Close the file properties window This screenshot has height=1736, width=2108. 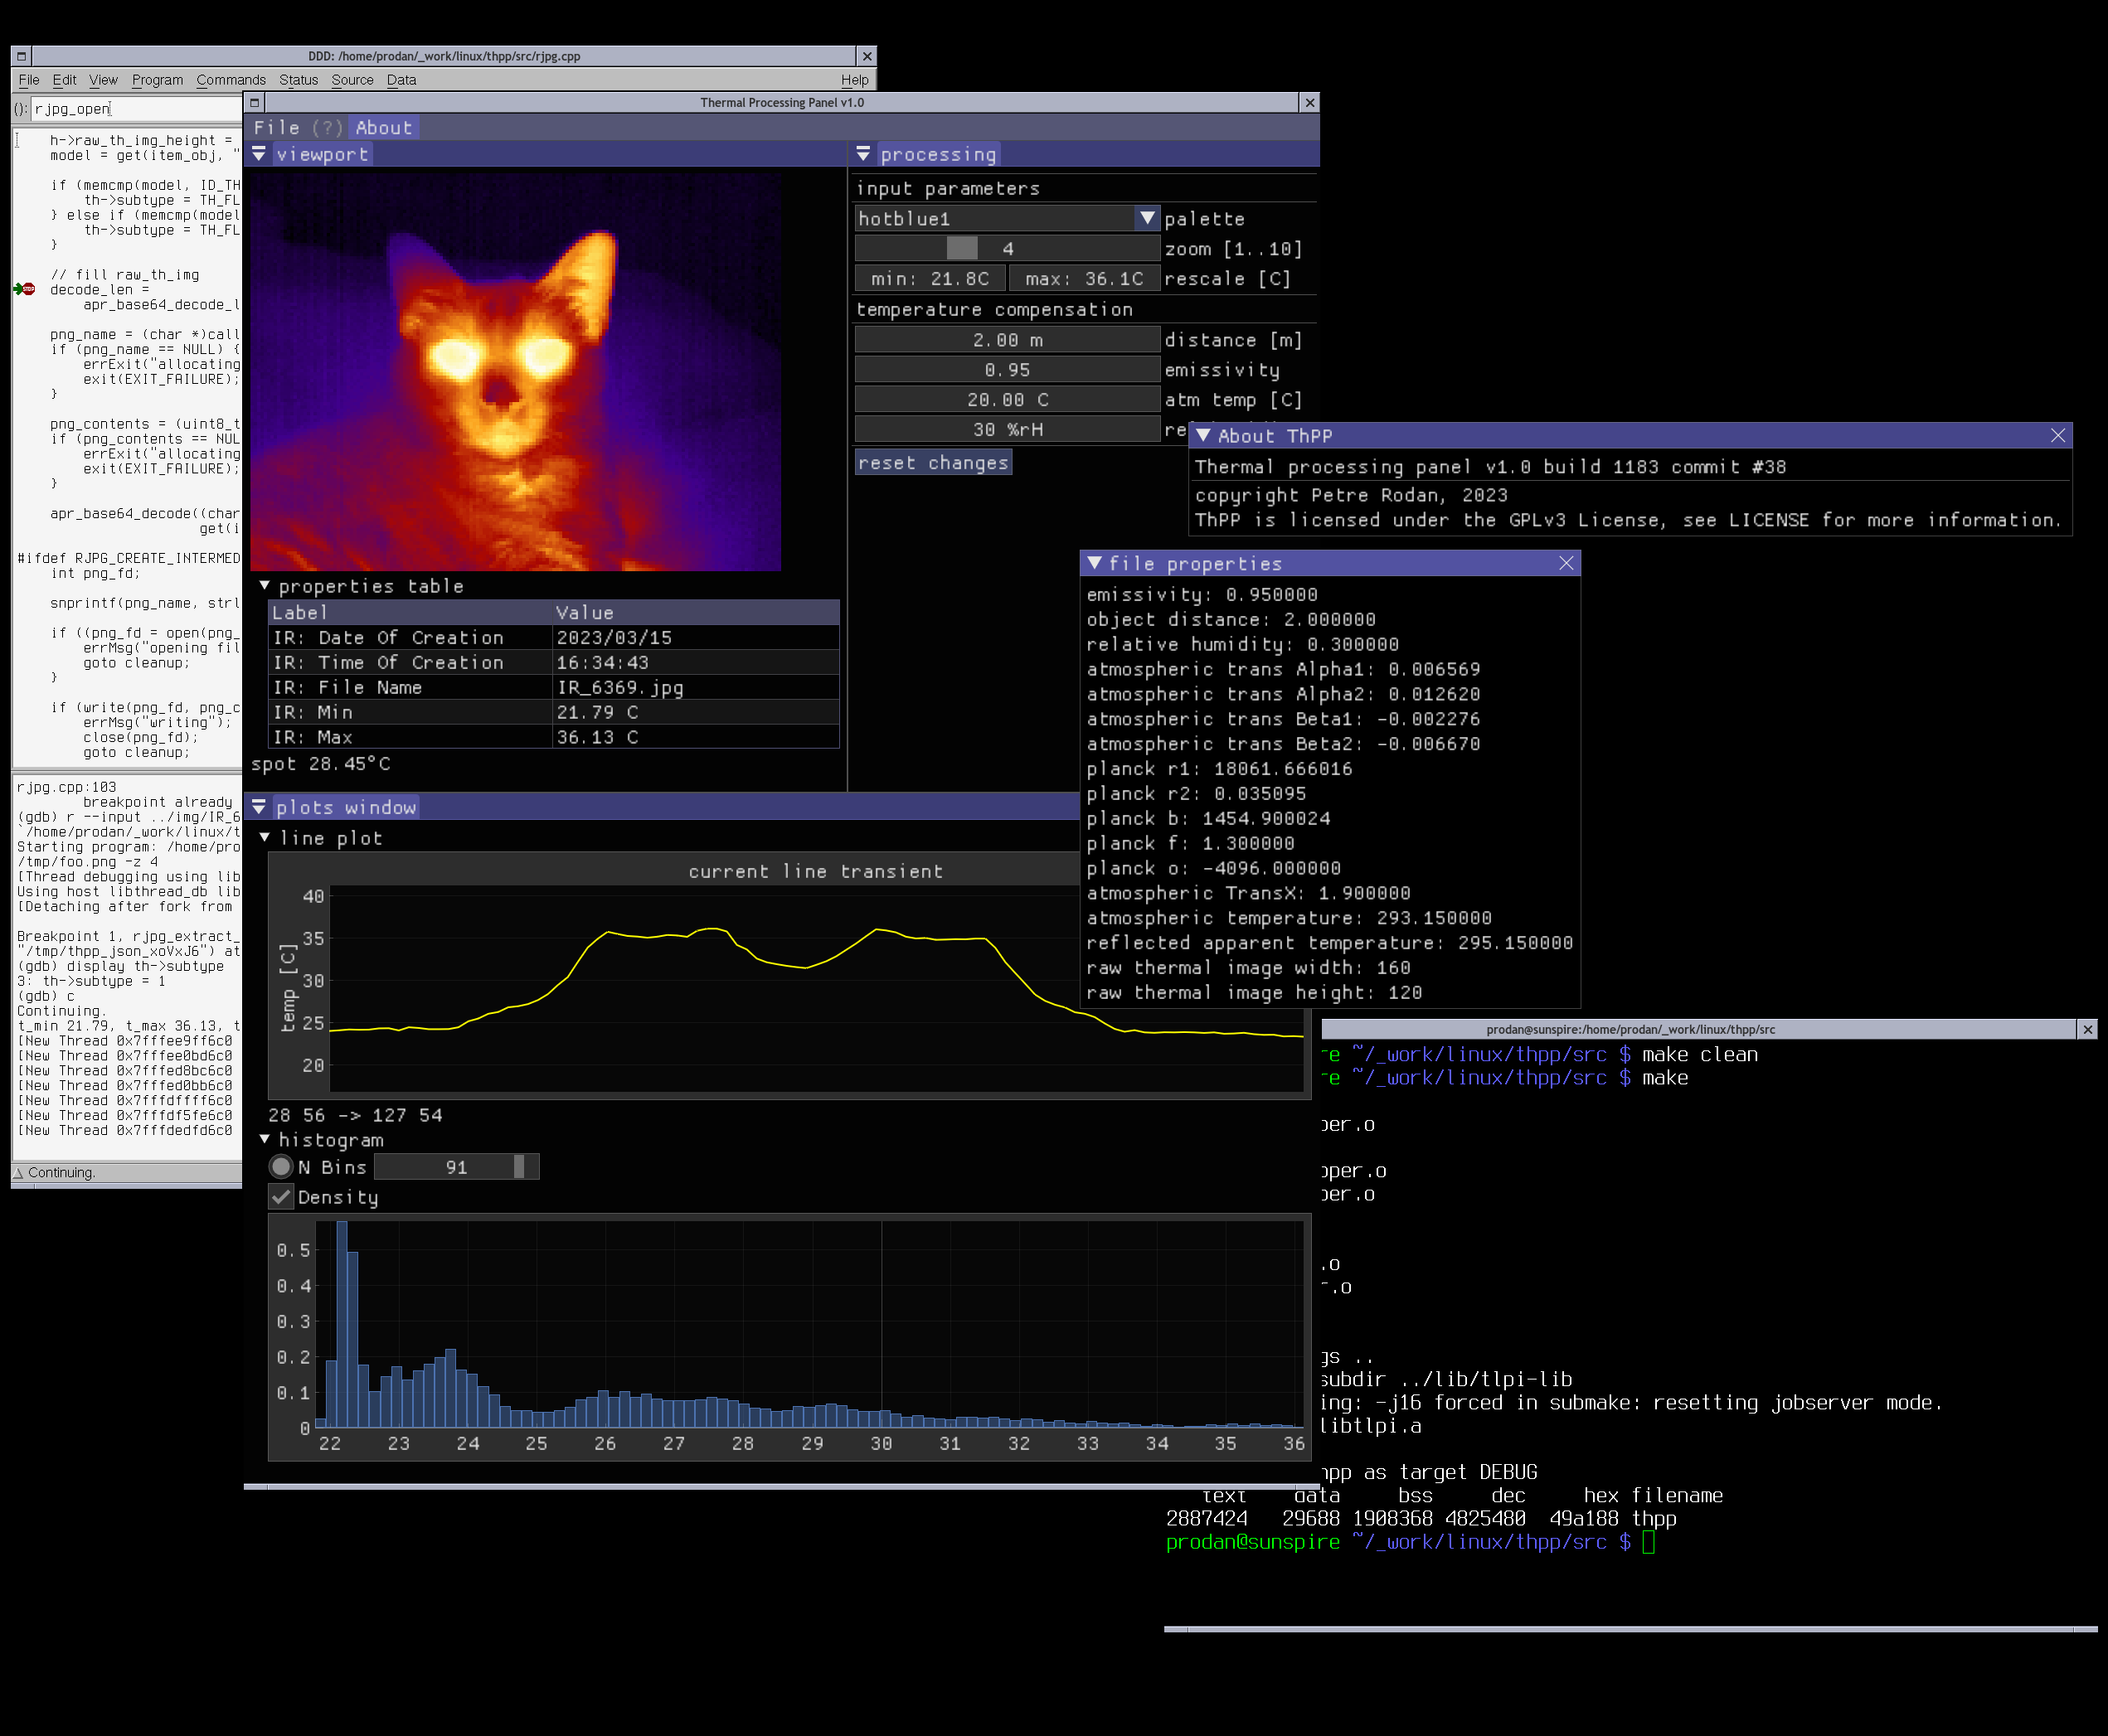[x=1566, y=563]
